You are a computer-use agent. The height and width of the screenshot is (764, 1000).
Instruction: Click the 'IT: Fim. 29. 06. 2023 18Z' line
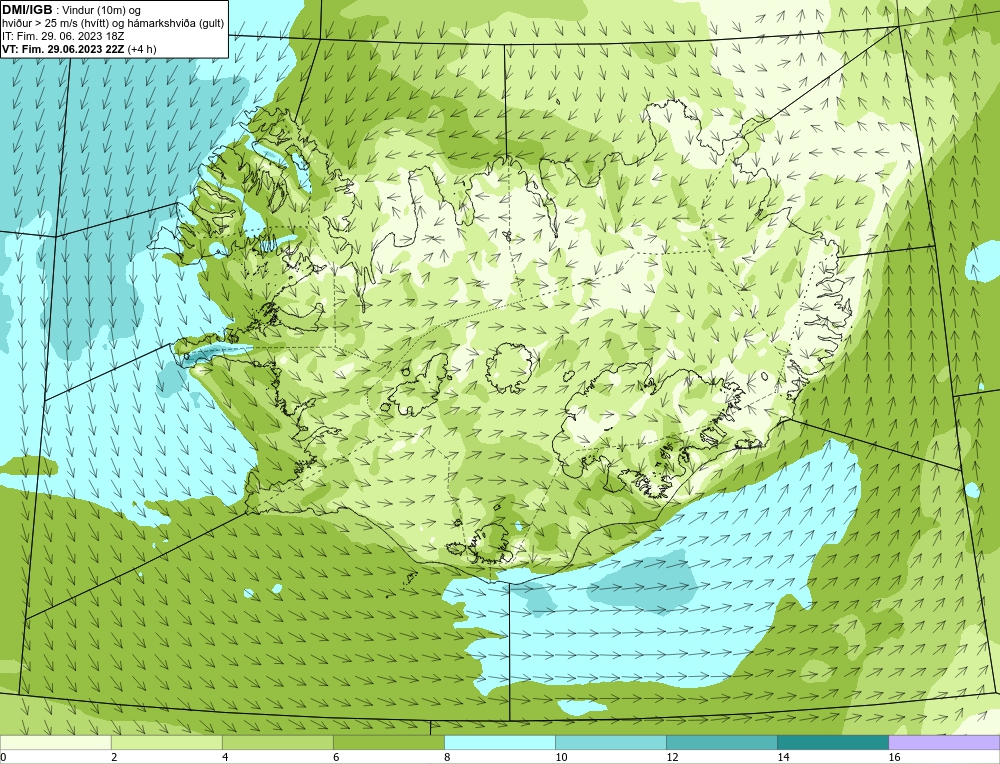(x=63, y=36)
